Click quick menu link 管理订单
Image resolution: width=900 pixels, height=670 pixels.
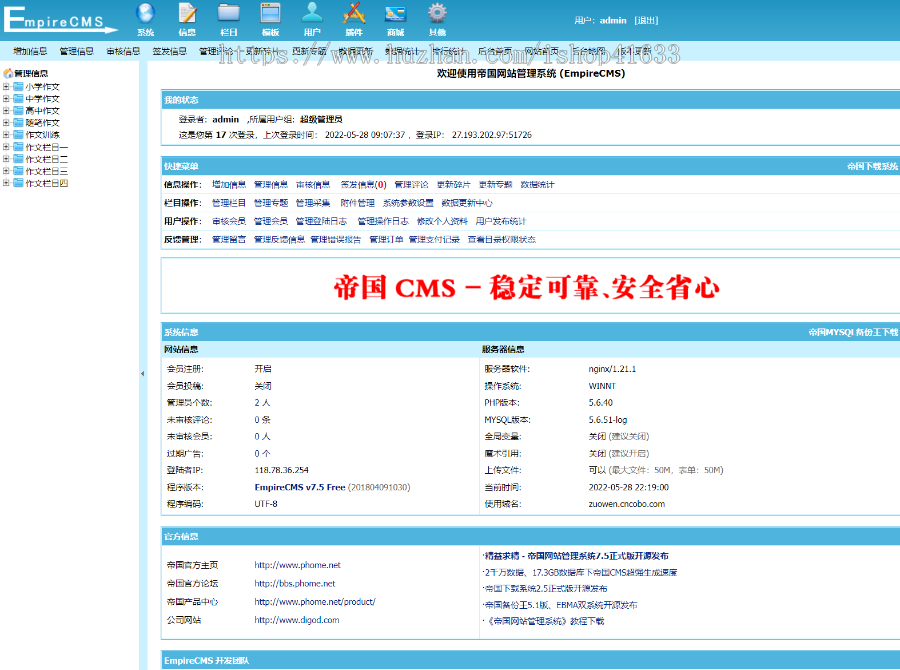pyautogui.click(x=386, y=240)
